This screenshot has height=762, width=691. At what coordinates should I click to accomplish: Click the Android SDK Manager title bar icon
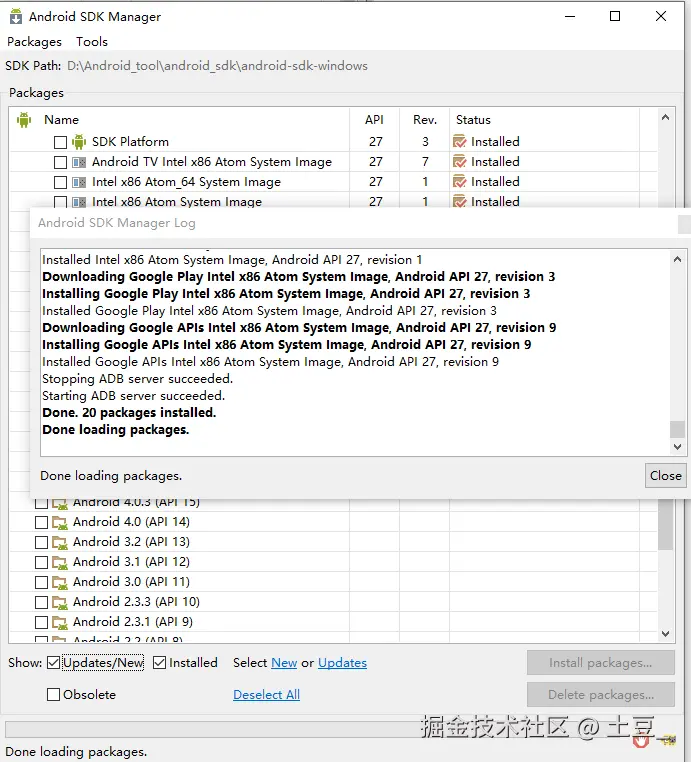(14, 16)
